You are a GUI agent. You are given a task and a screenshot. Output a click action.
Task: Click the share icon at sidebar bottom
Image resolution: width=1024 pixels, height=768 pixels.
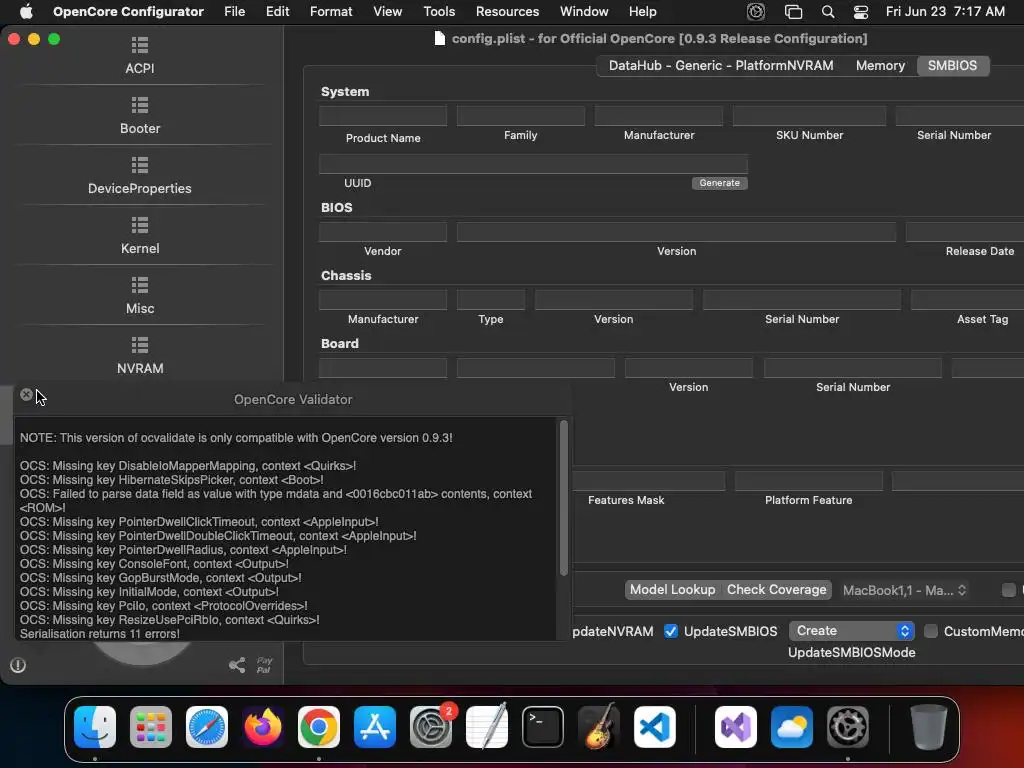pyautogui.click(x=237, y=665)
